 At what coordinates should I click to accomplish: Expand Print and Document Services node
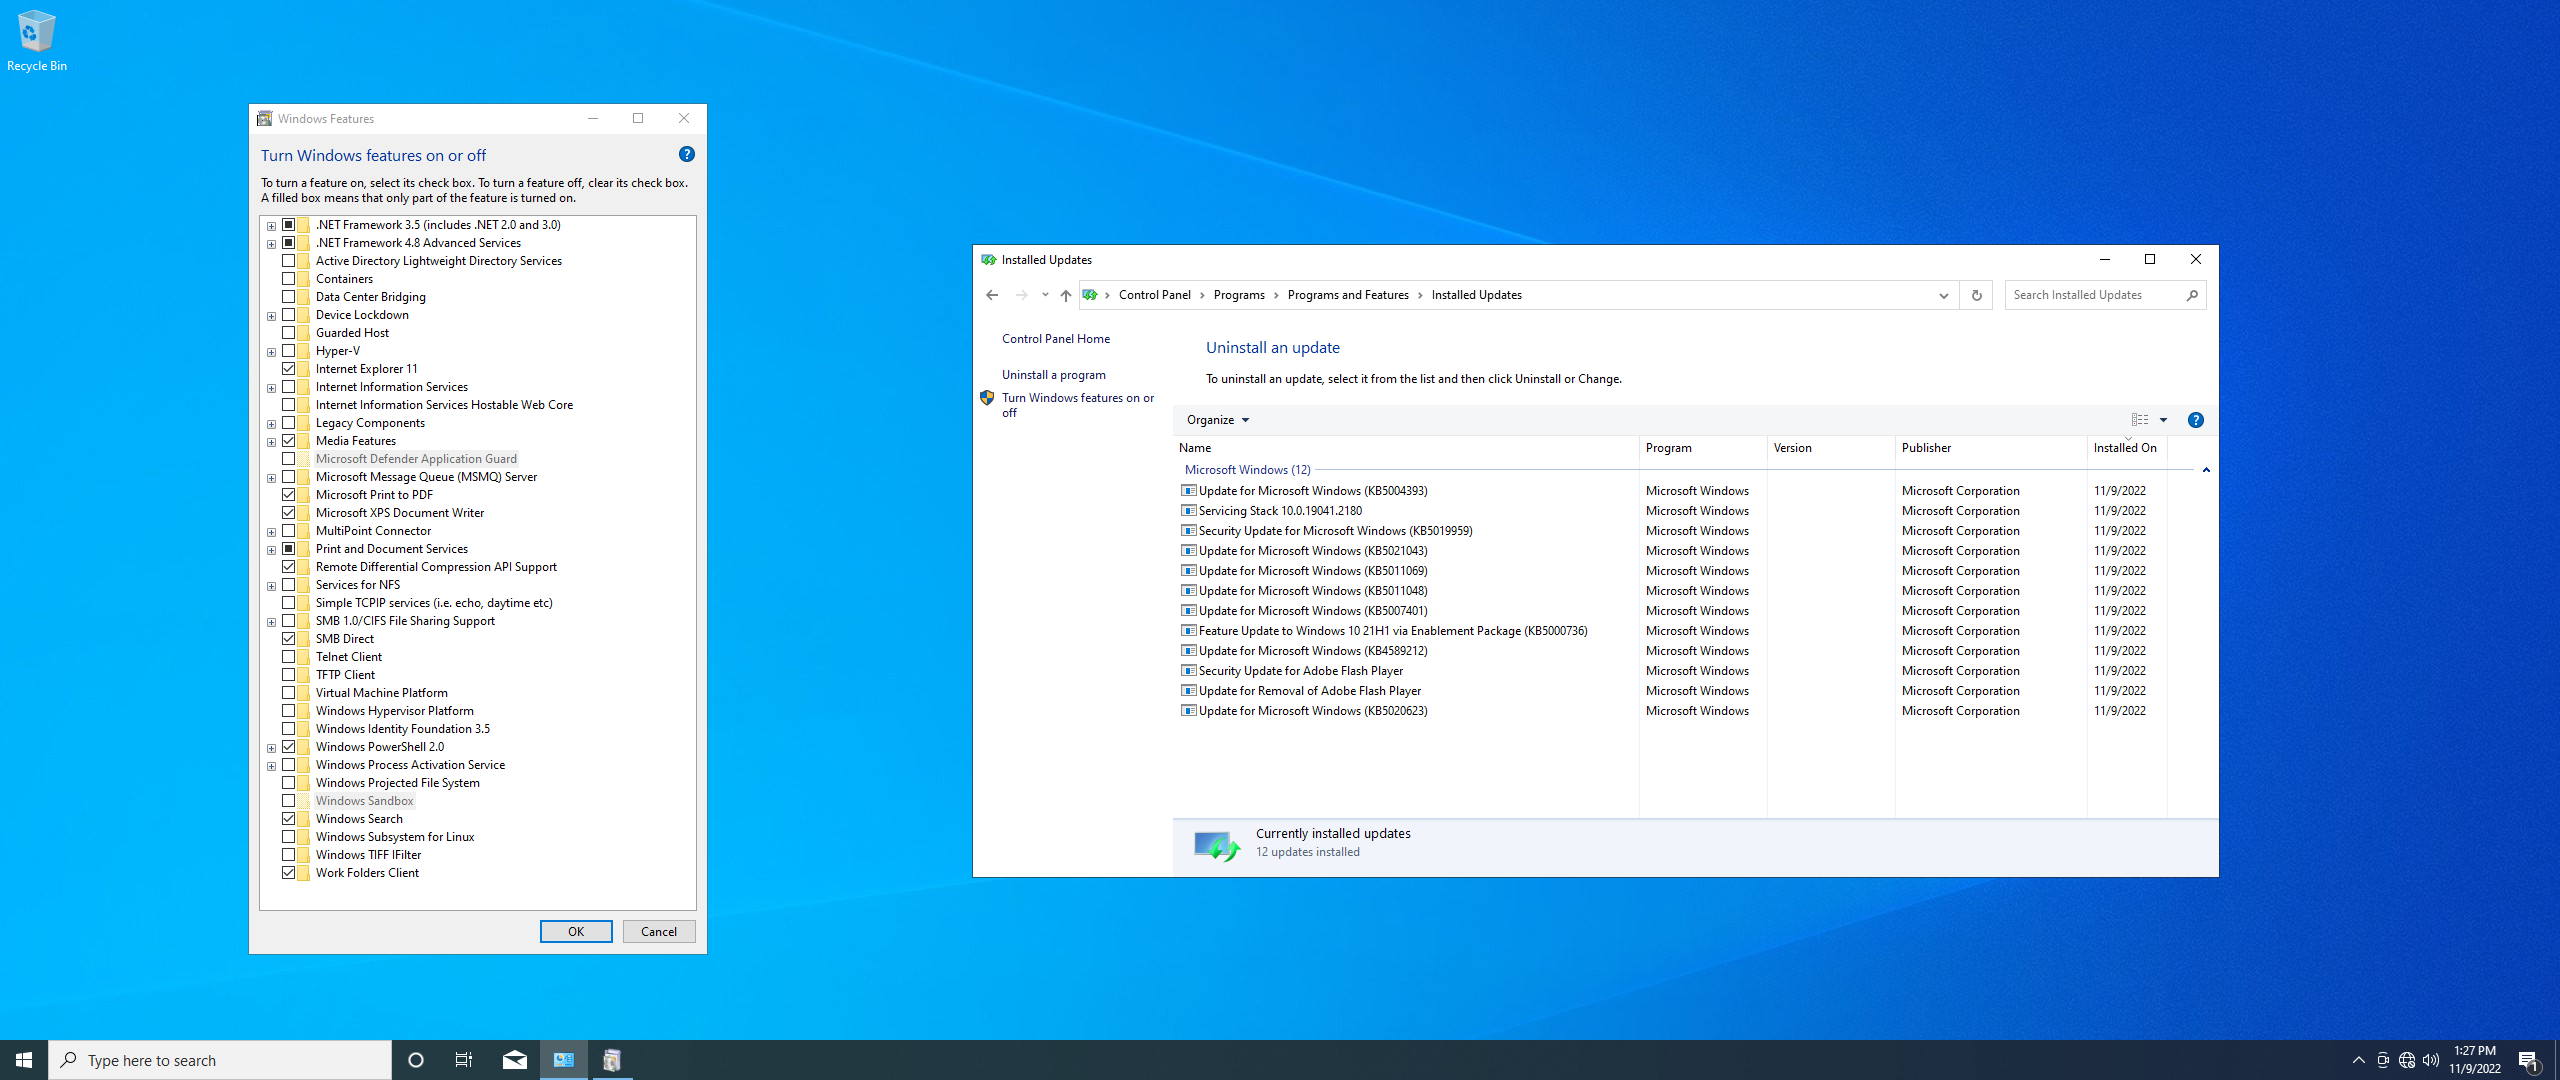click(x=271, y=550)
